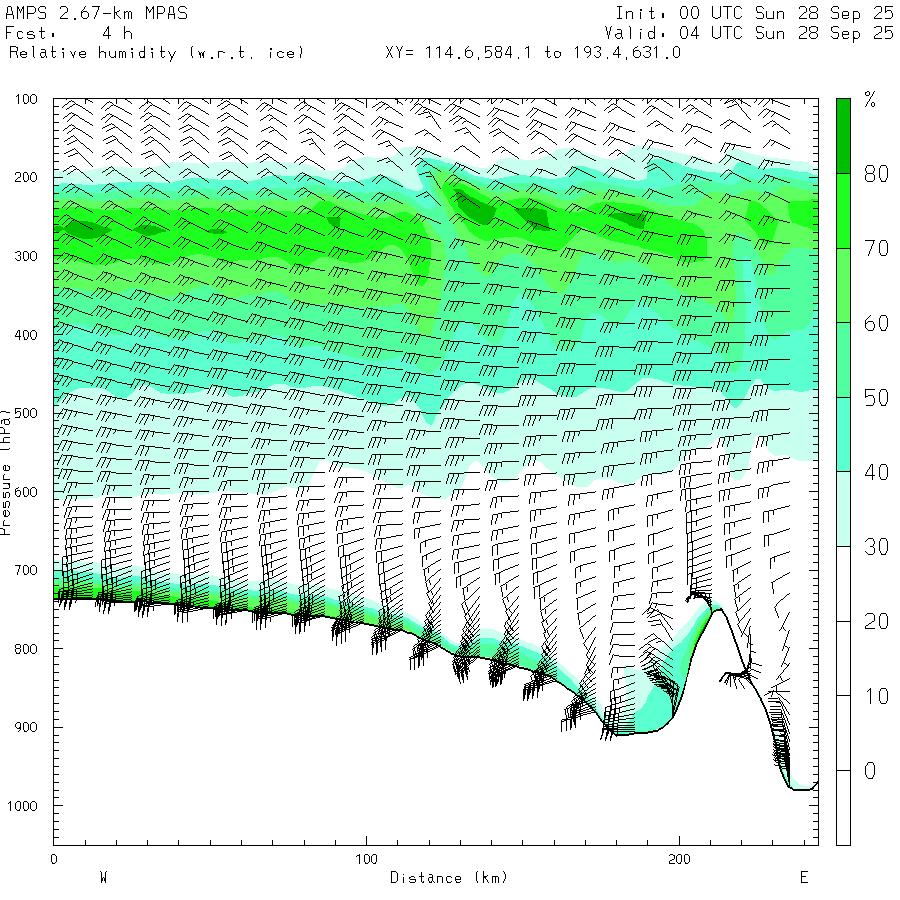
Task: Select the 'Fcst: 4 h' forecast hour label
Action: (x=69, y=33)
